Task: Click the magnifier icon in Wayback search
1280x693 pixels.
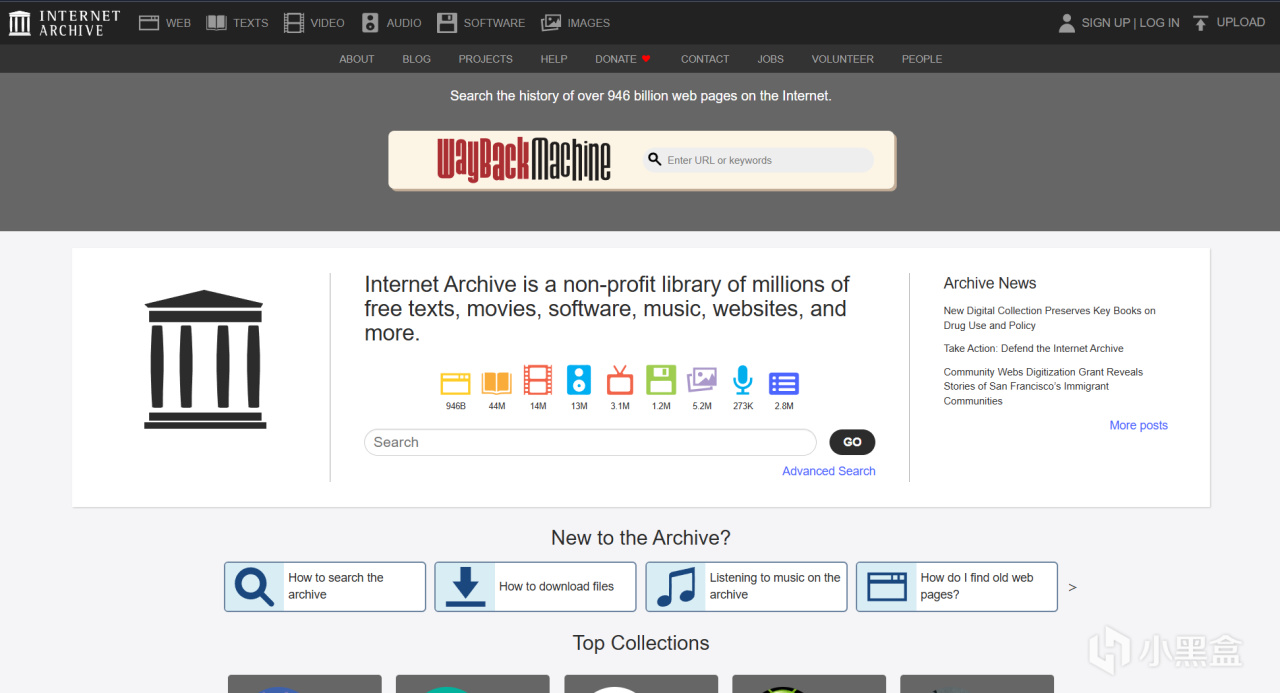Action: point(655,159)
